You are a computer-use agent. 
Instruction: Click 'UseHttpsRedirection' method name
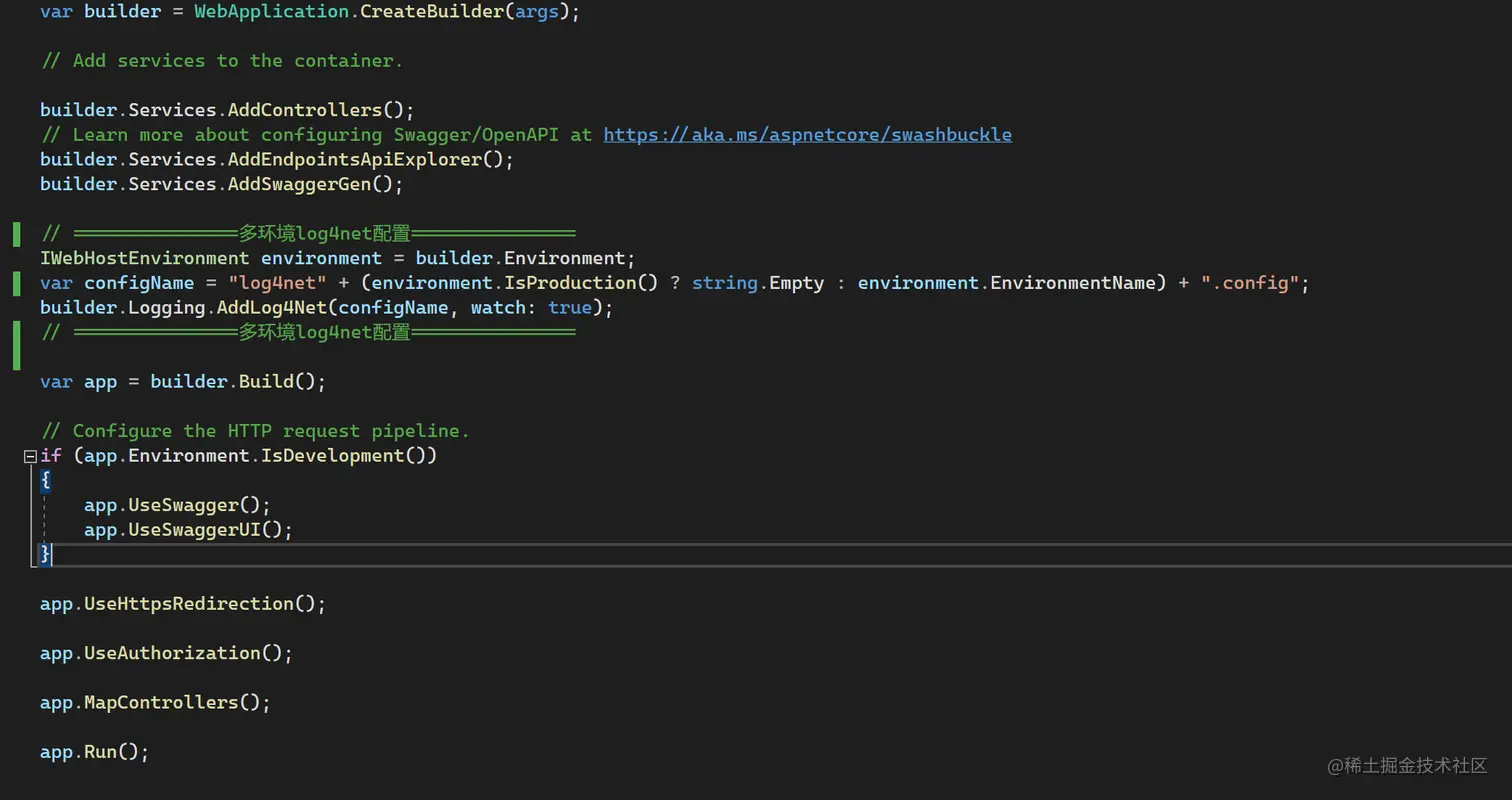tap(188, 604)
